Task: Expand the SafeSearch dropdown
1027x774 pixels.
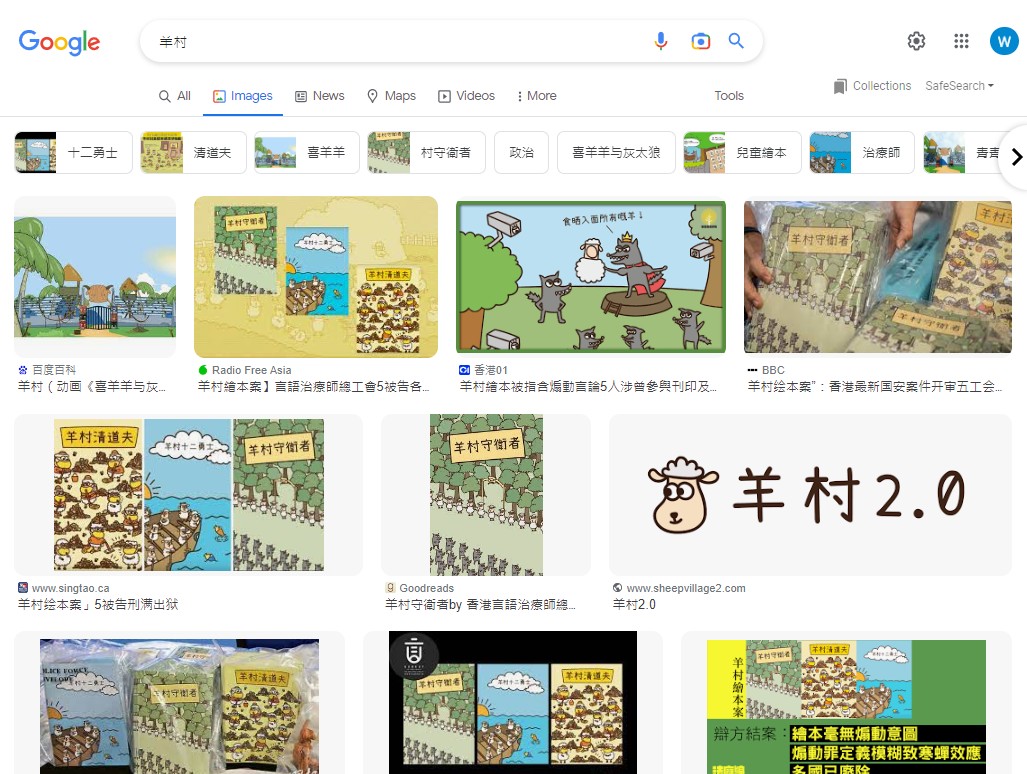Action: 959,86
